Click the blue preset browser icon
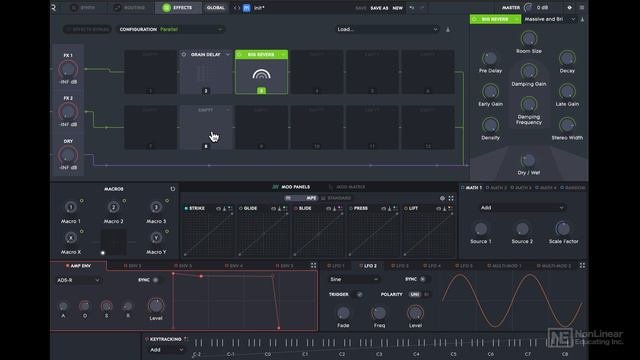Screen dimensions: 640x360 (x=247, y=8)
